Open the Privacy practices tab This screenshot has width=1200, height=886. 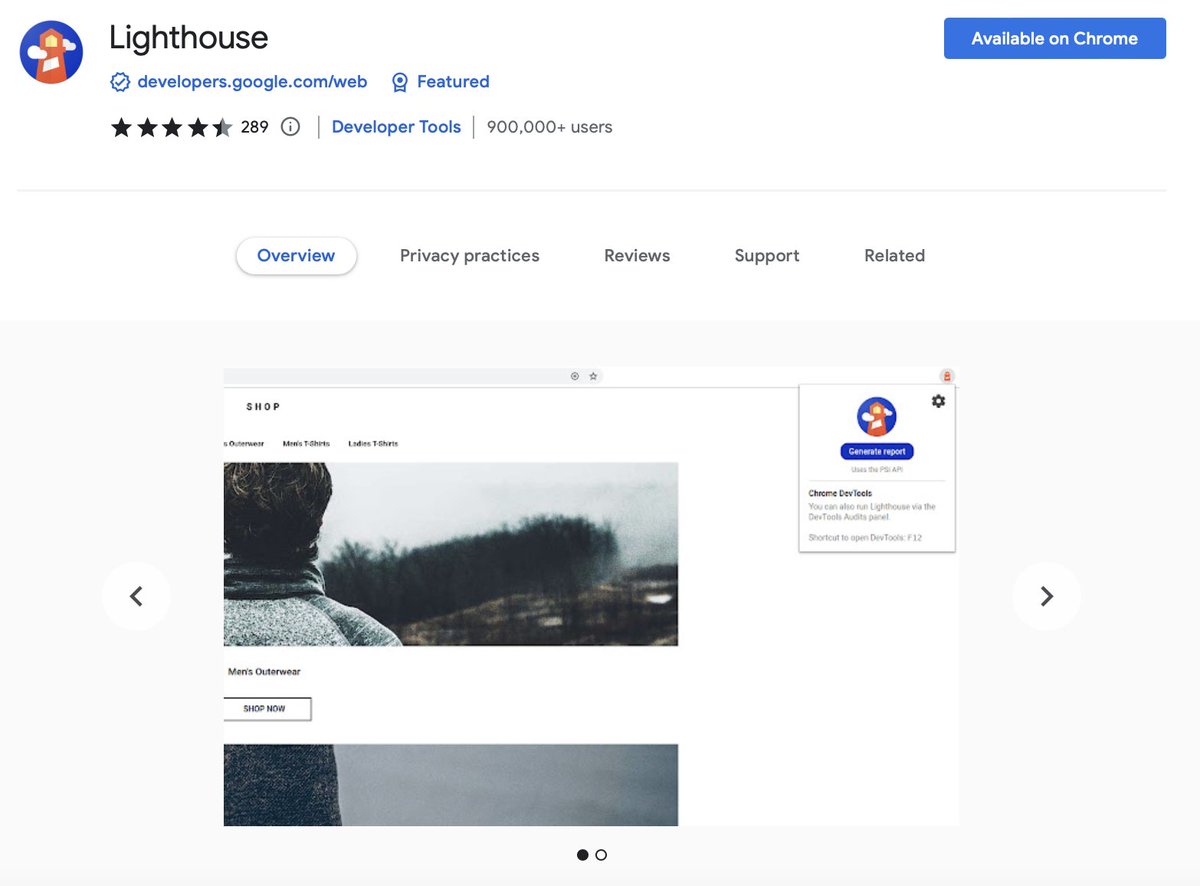[x=469, y=256]
